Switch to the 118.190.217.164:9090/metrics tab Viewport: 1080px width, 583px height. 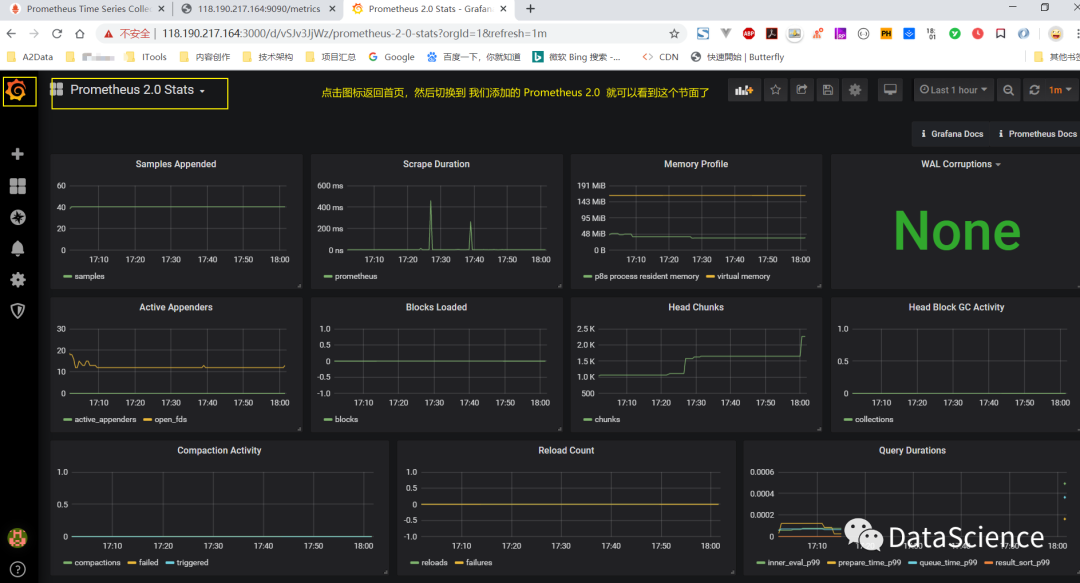coord(258,9)
